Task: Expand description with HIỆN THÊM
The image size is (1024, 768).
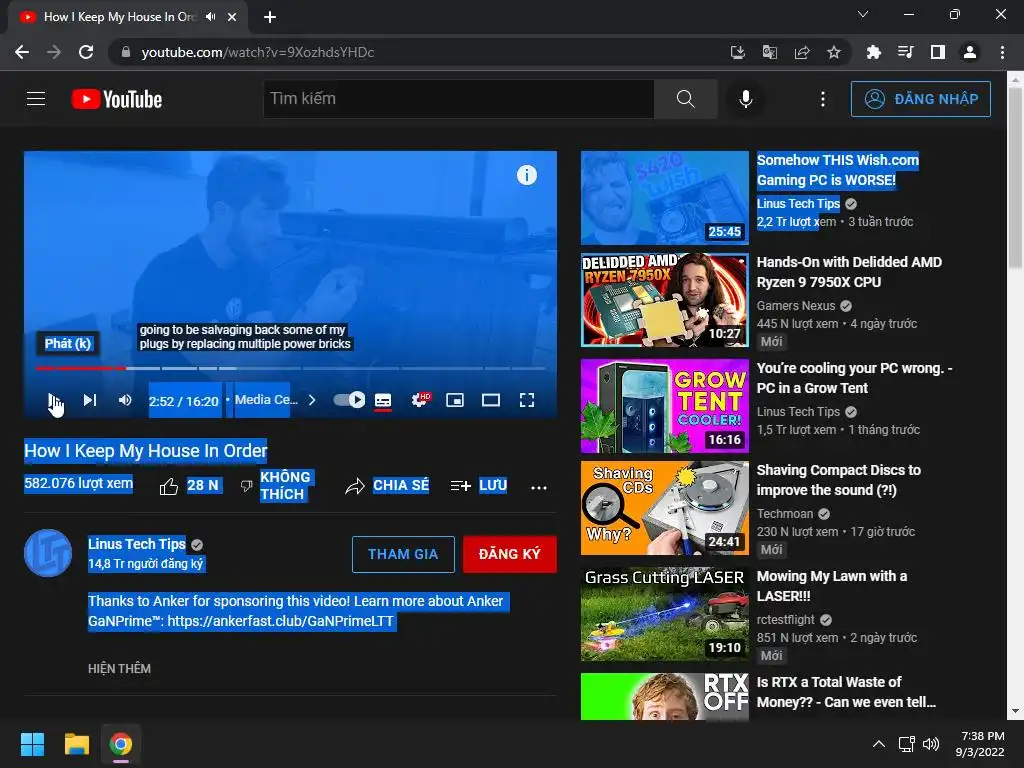Action: coord(120,669)
